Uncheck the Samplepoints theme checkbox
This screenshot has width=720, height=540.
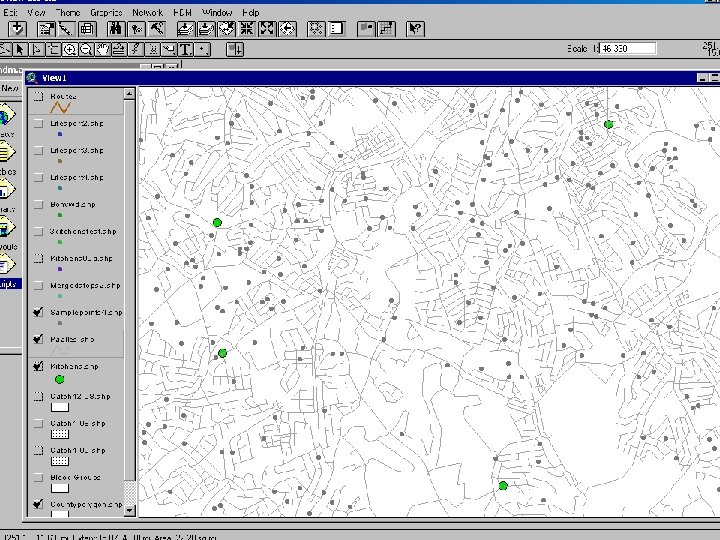pyautogui.click(x=39, y=312)
